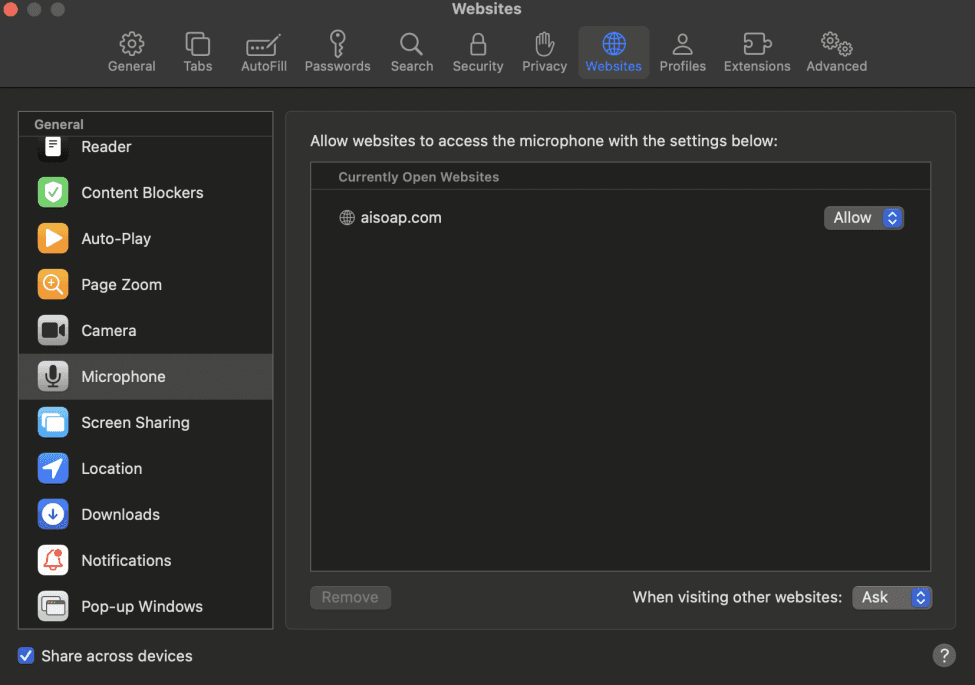Viewport: 975px width, 685px height.
Task: Click the Pop-up Windows icon
Action: [53, 607]
